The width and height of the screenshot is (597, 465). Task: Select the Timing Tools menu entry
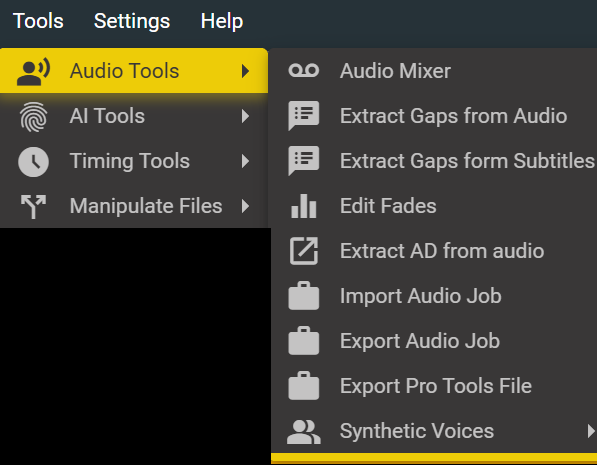click(134, 161)
